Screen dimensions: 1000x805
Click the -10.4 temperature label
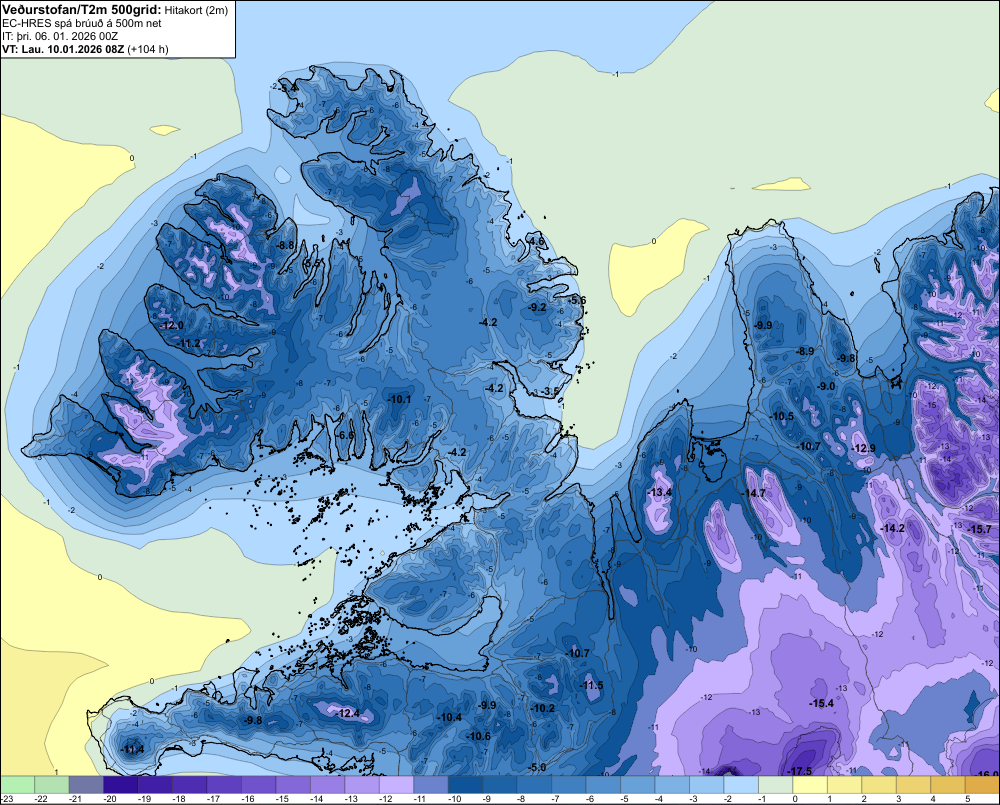pos(449,717)
